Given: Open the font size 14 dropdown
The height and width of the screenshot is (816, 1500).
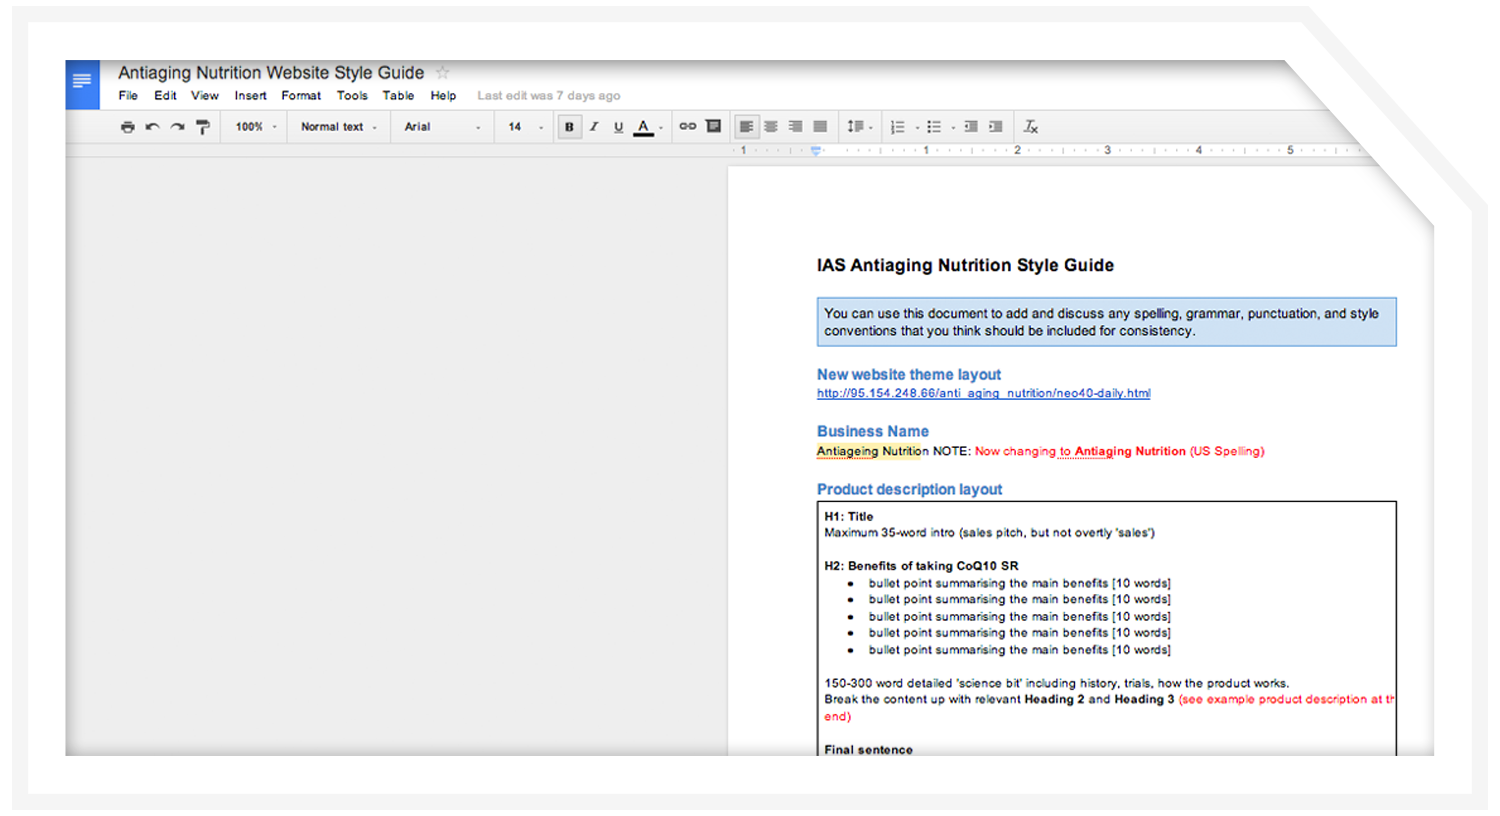Looking at the screenshot, I should (x=525, y=127).
